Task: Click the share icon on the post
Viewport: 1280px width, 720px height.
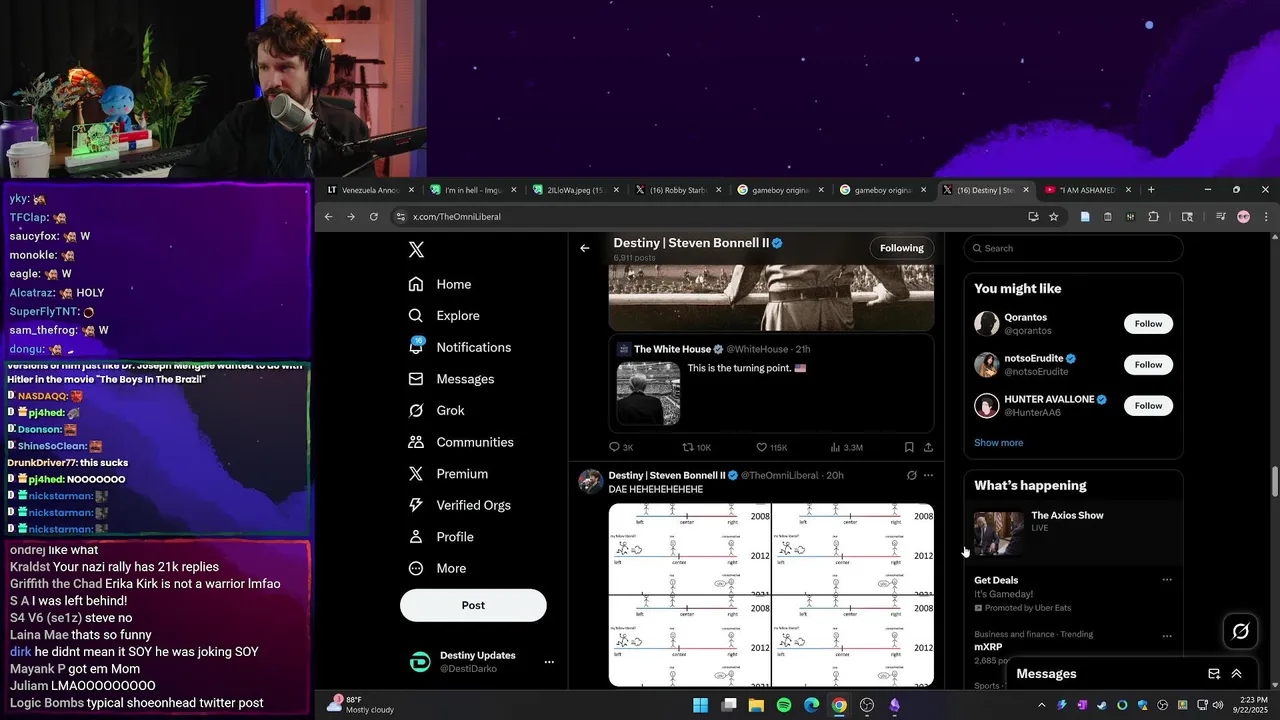Action: pos(928,447)
